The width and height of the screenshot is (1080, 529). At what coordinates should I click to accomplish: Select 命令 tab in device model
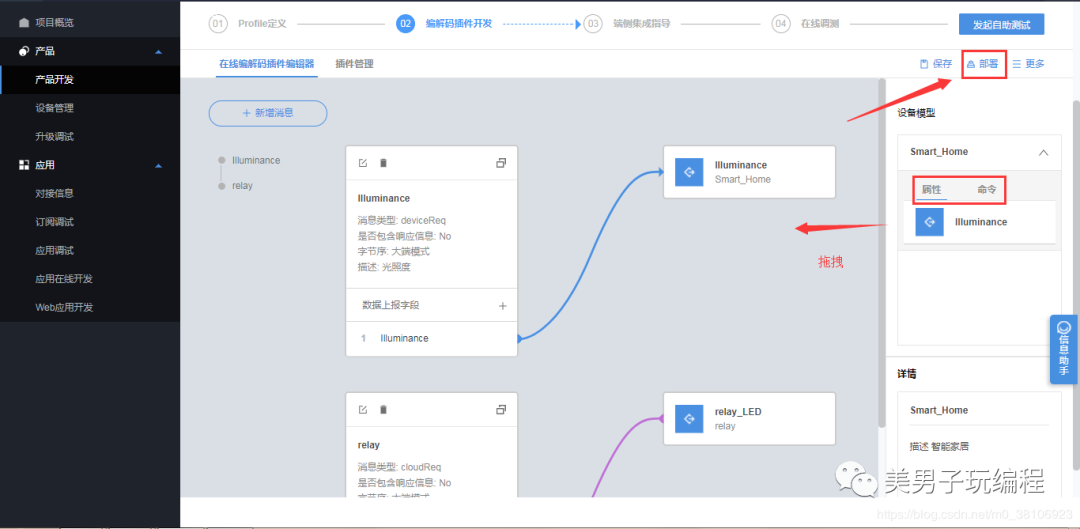[x=986, y=190]
